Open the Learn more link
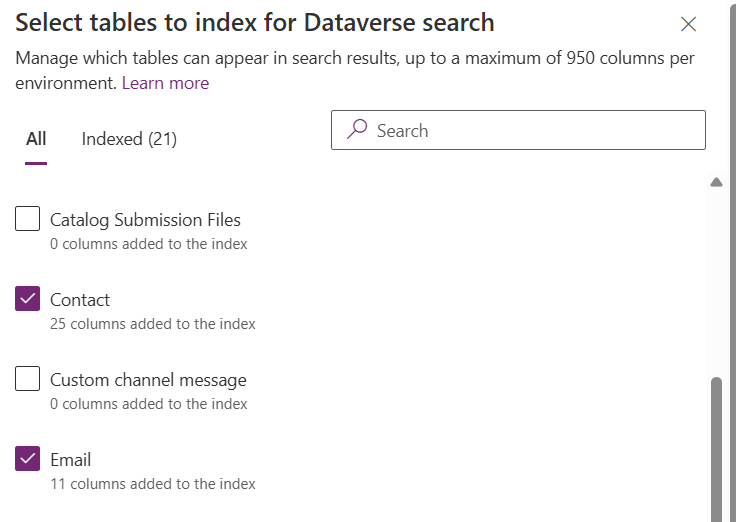 tap(165, 83)
